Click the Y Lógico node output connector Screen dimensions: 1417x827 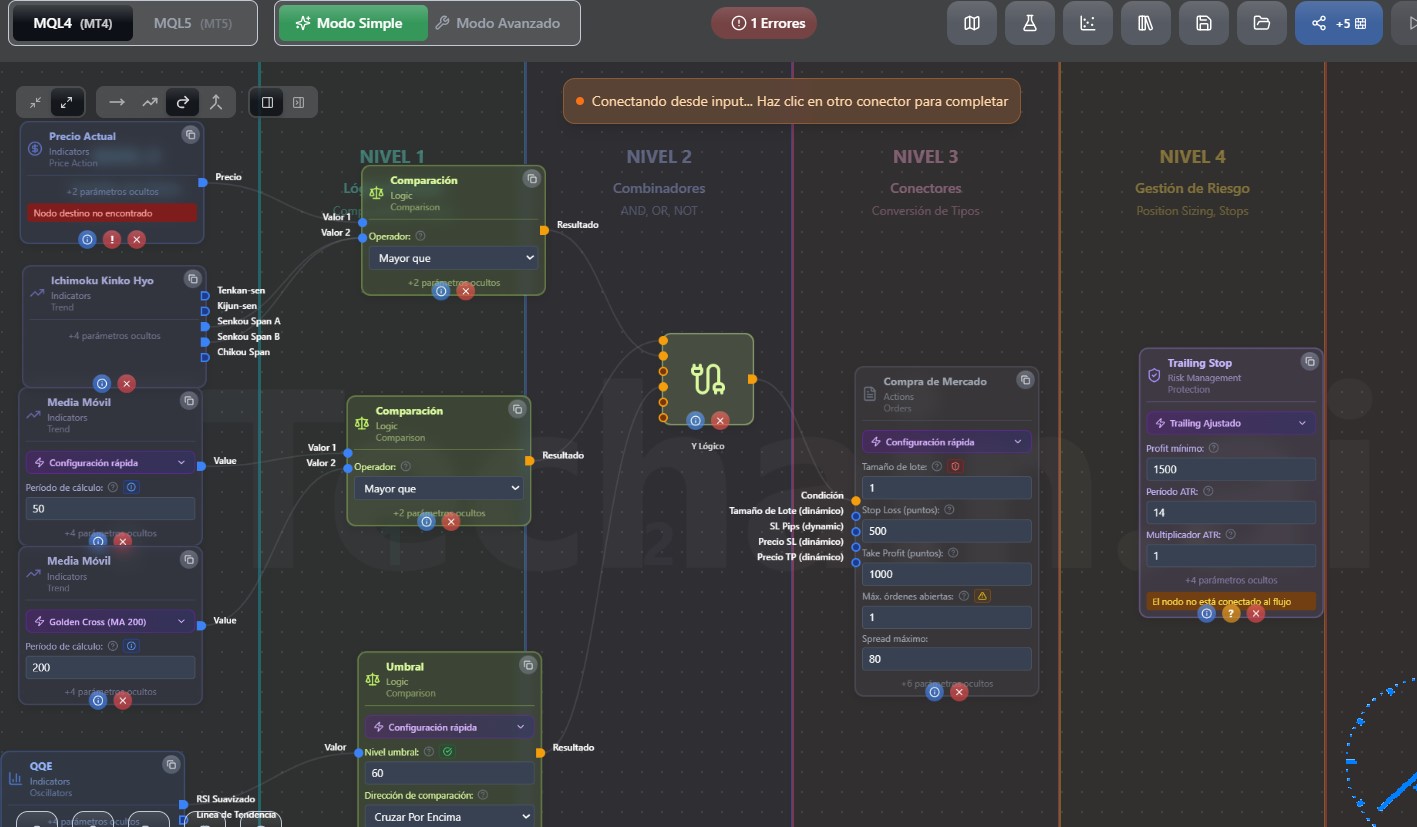(x=752, y=379)
